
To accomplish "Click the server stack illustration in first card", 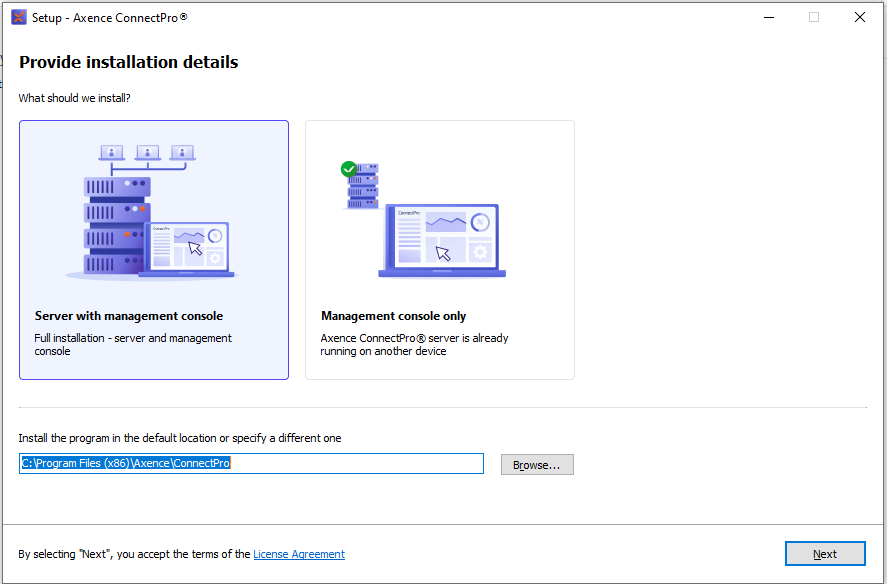I will (116, 226).
